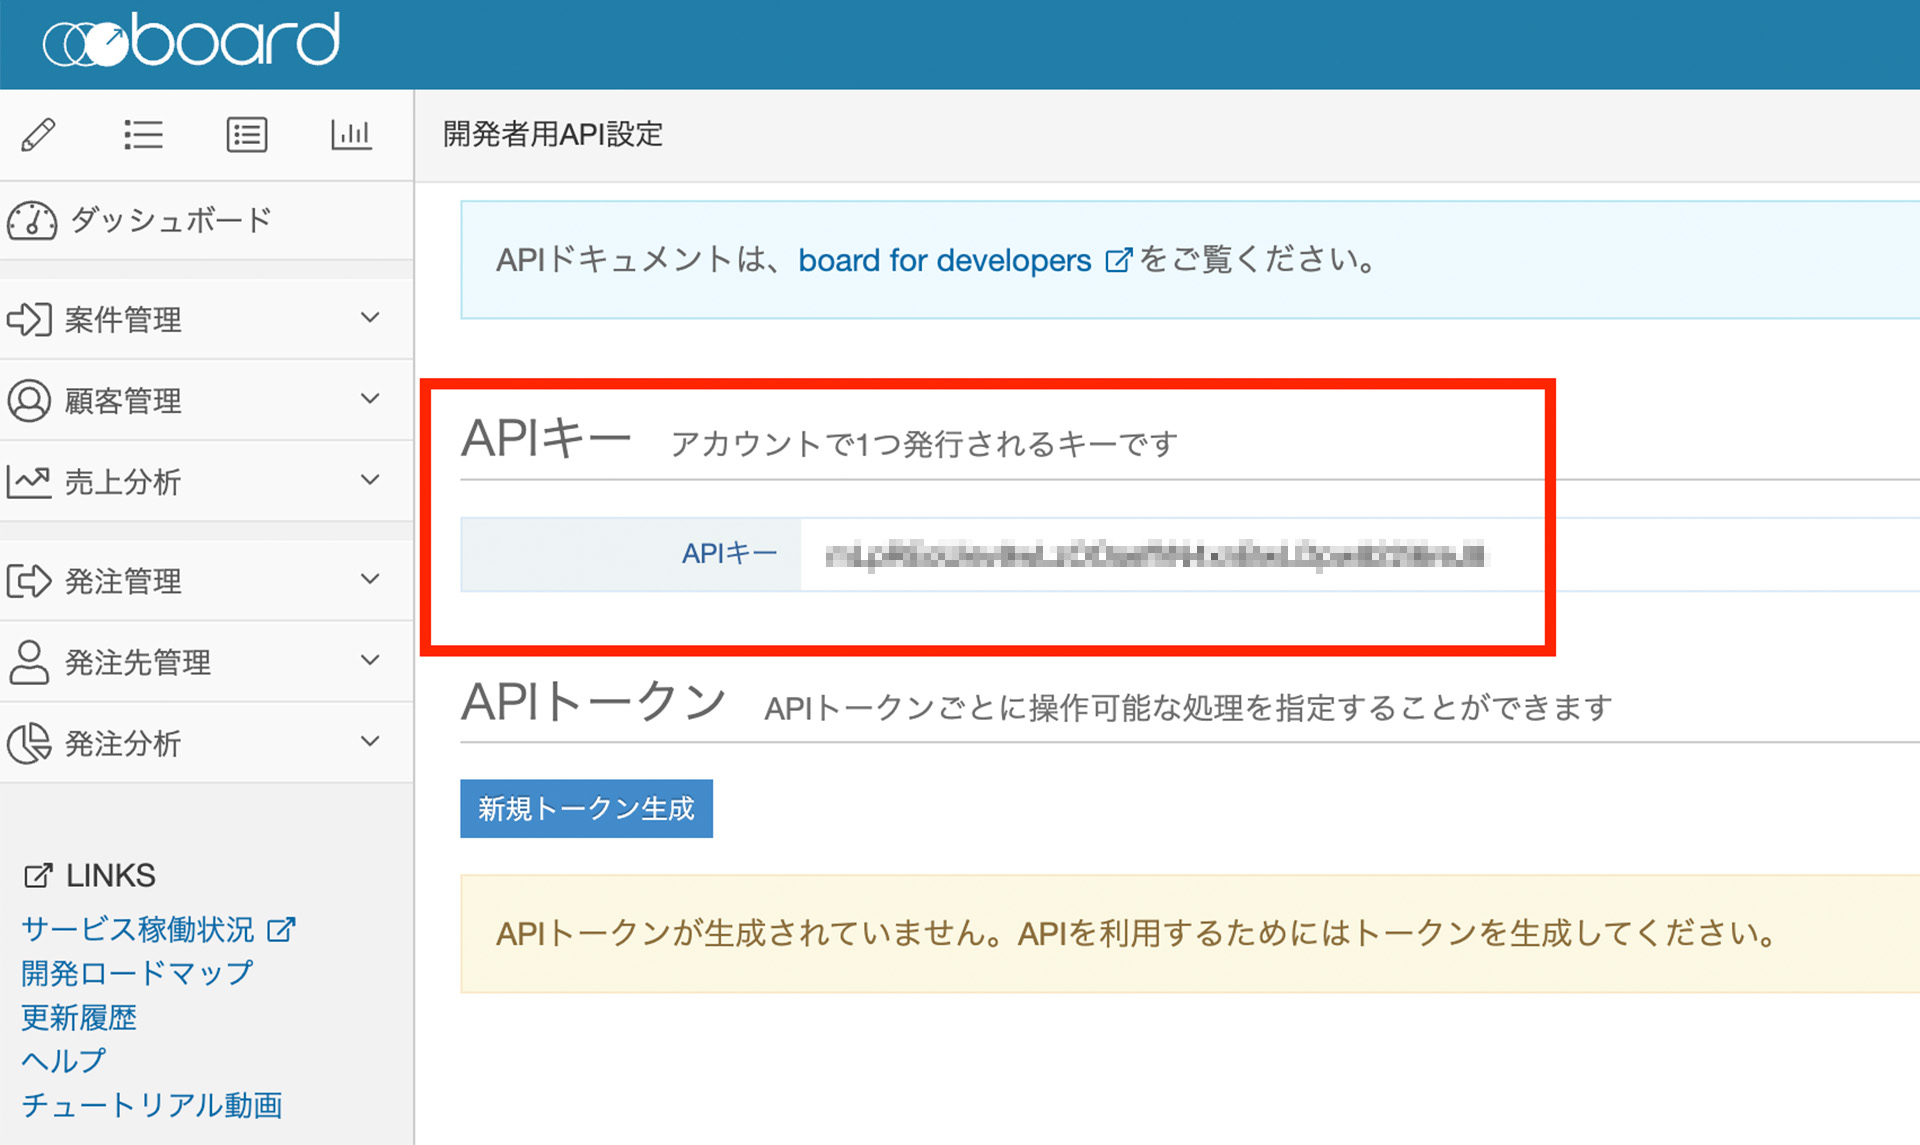1920x1145 pixels.
Task: Expand the 案件管理 menu chevron
Action: coord(370,318)
